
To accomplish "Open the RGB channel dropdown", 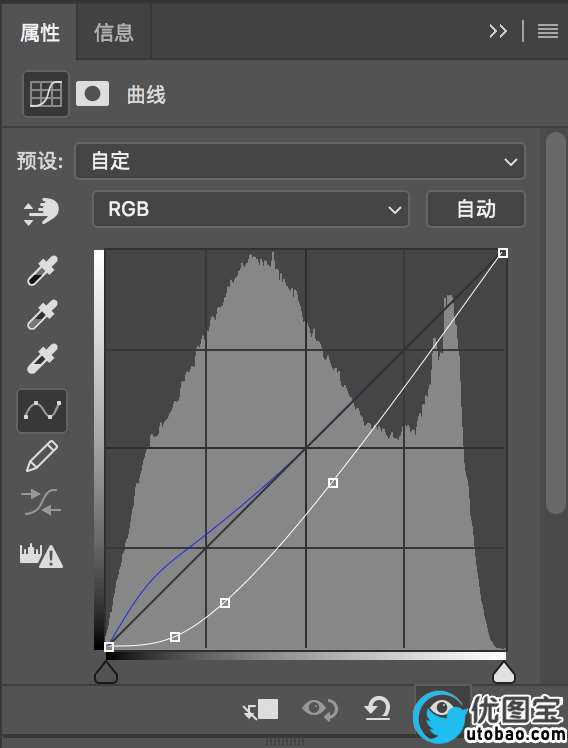I will tap(251, 209).
